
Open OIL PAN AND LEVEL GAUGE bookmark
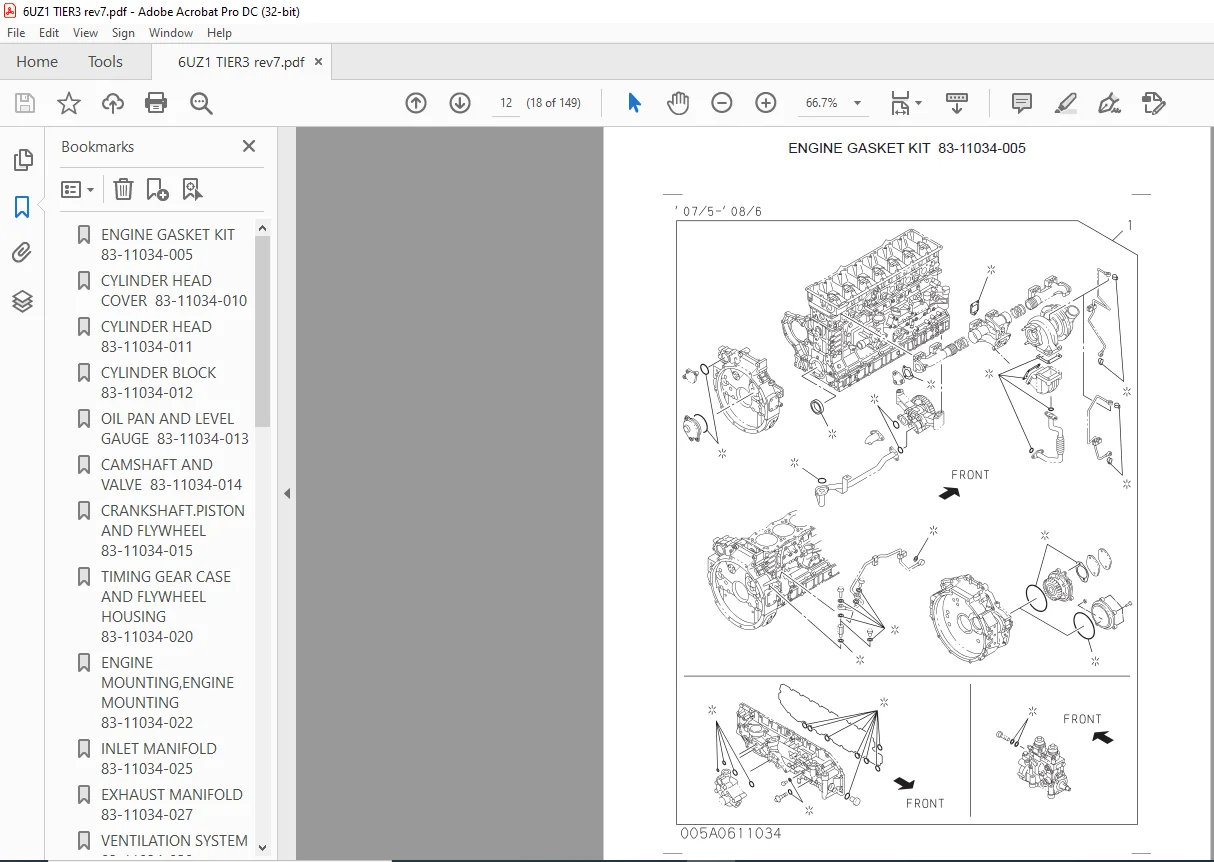point(175,428)
